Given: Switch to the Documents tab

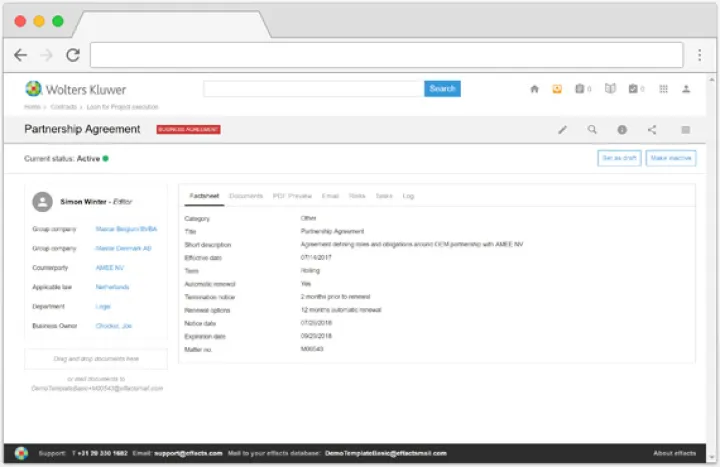Looking at the screenshot, I should click(245, 196).
